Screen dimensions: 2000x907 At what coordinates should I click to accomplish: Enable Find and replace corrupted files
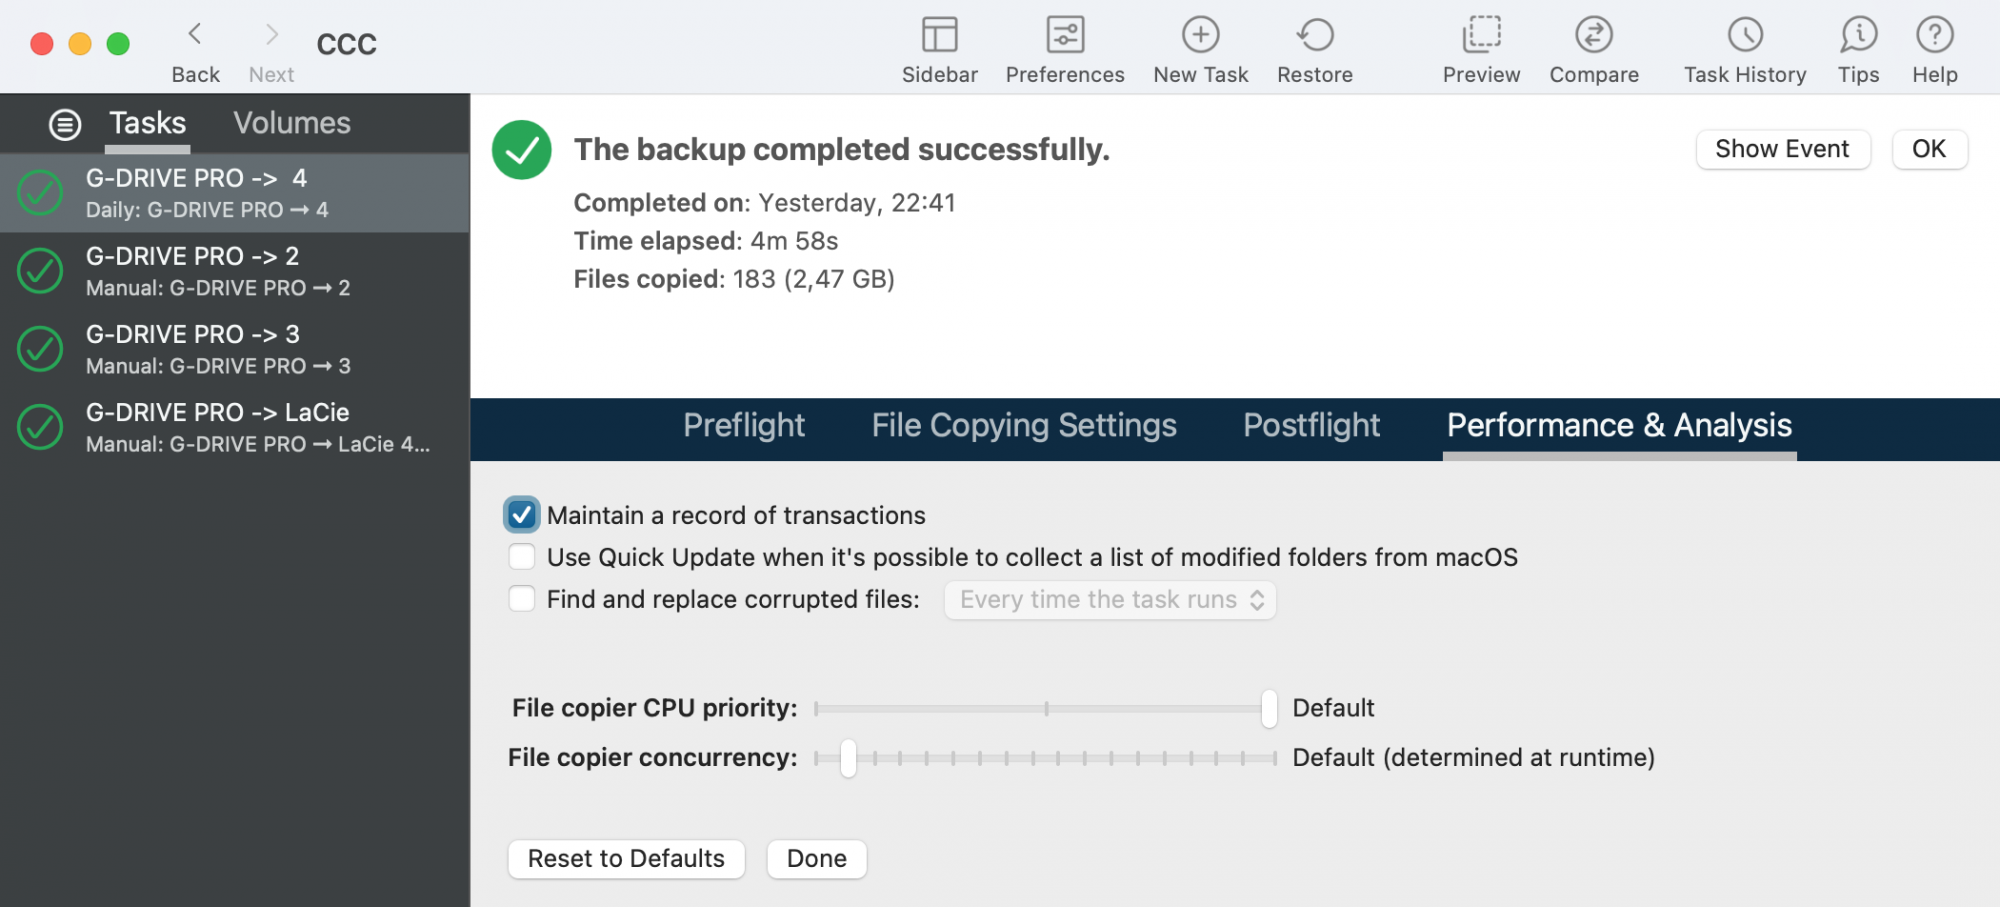coord(522,599)
